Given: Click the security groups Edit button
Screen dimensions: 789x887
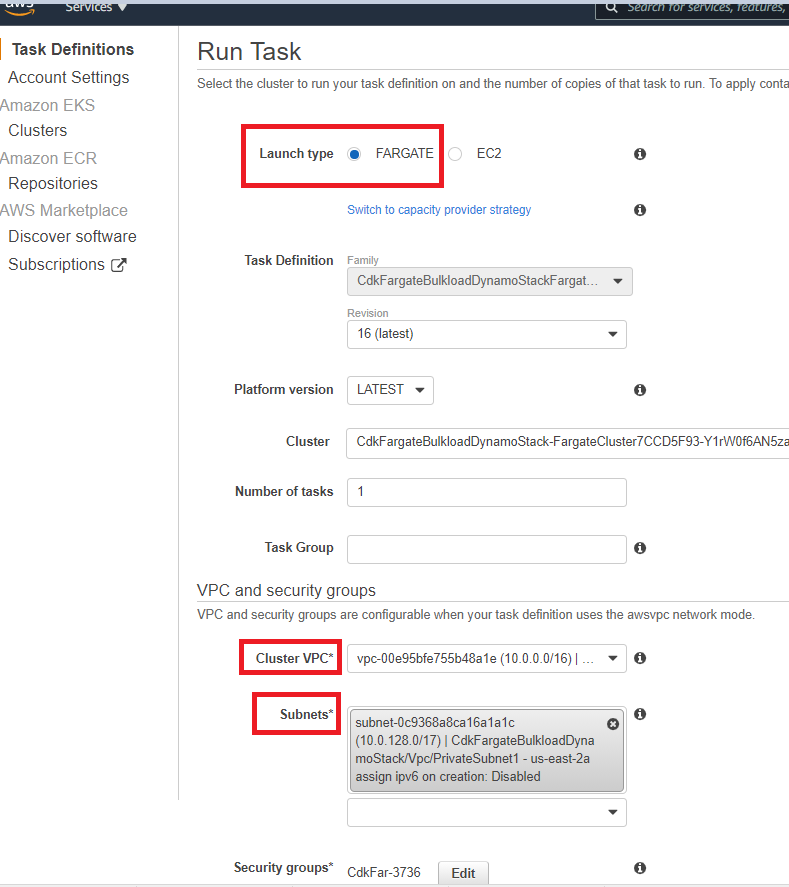Looking at the screenshot, I should (463, 873).
